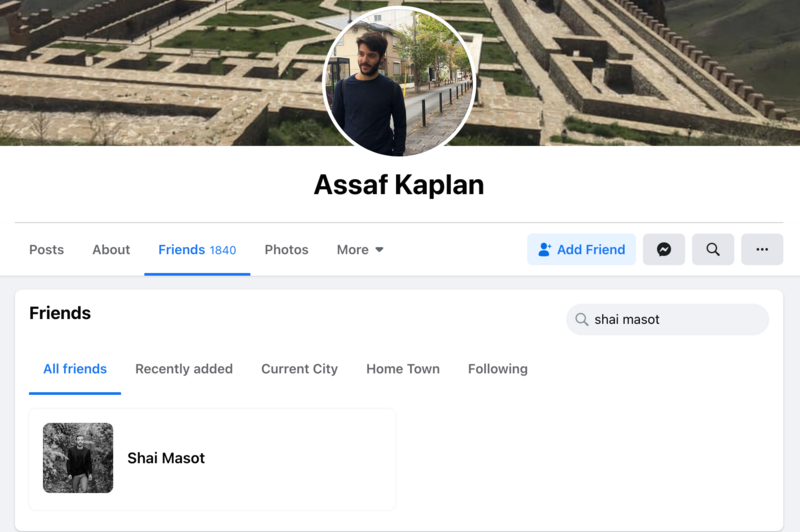Expand the More dropdown menu
This screenshot has height=532, width=800.
coord(360,250)
